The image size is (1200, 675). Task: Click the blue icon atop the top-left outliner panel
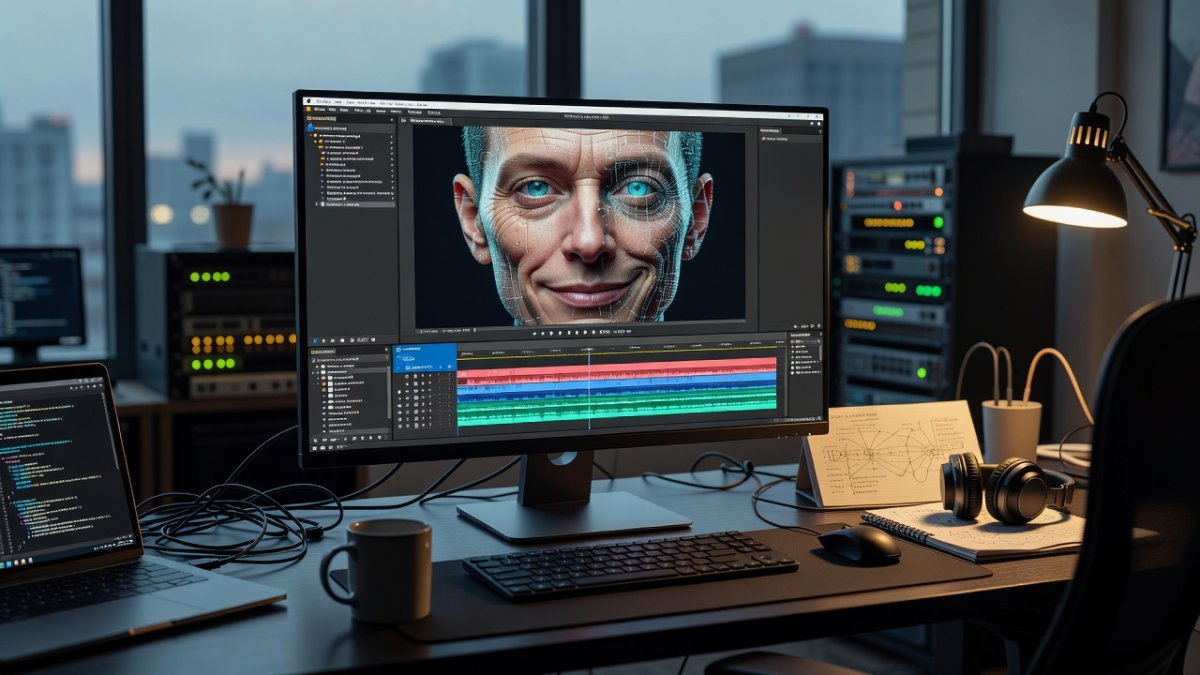(x=310, y=127)
